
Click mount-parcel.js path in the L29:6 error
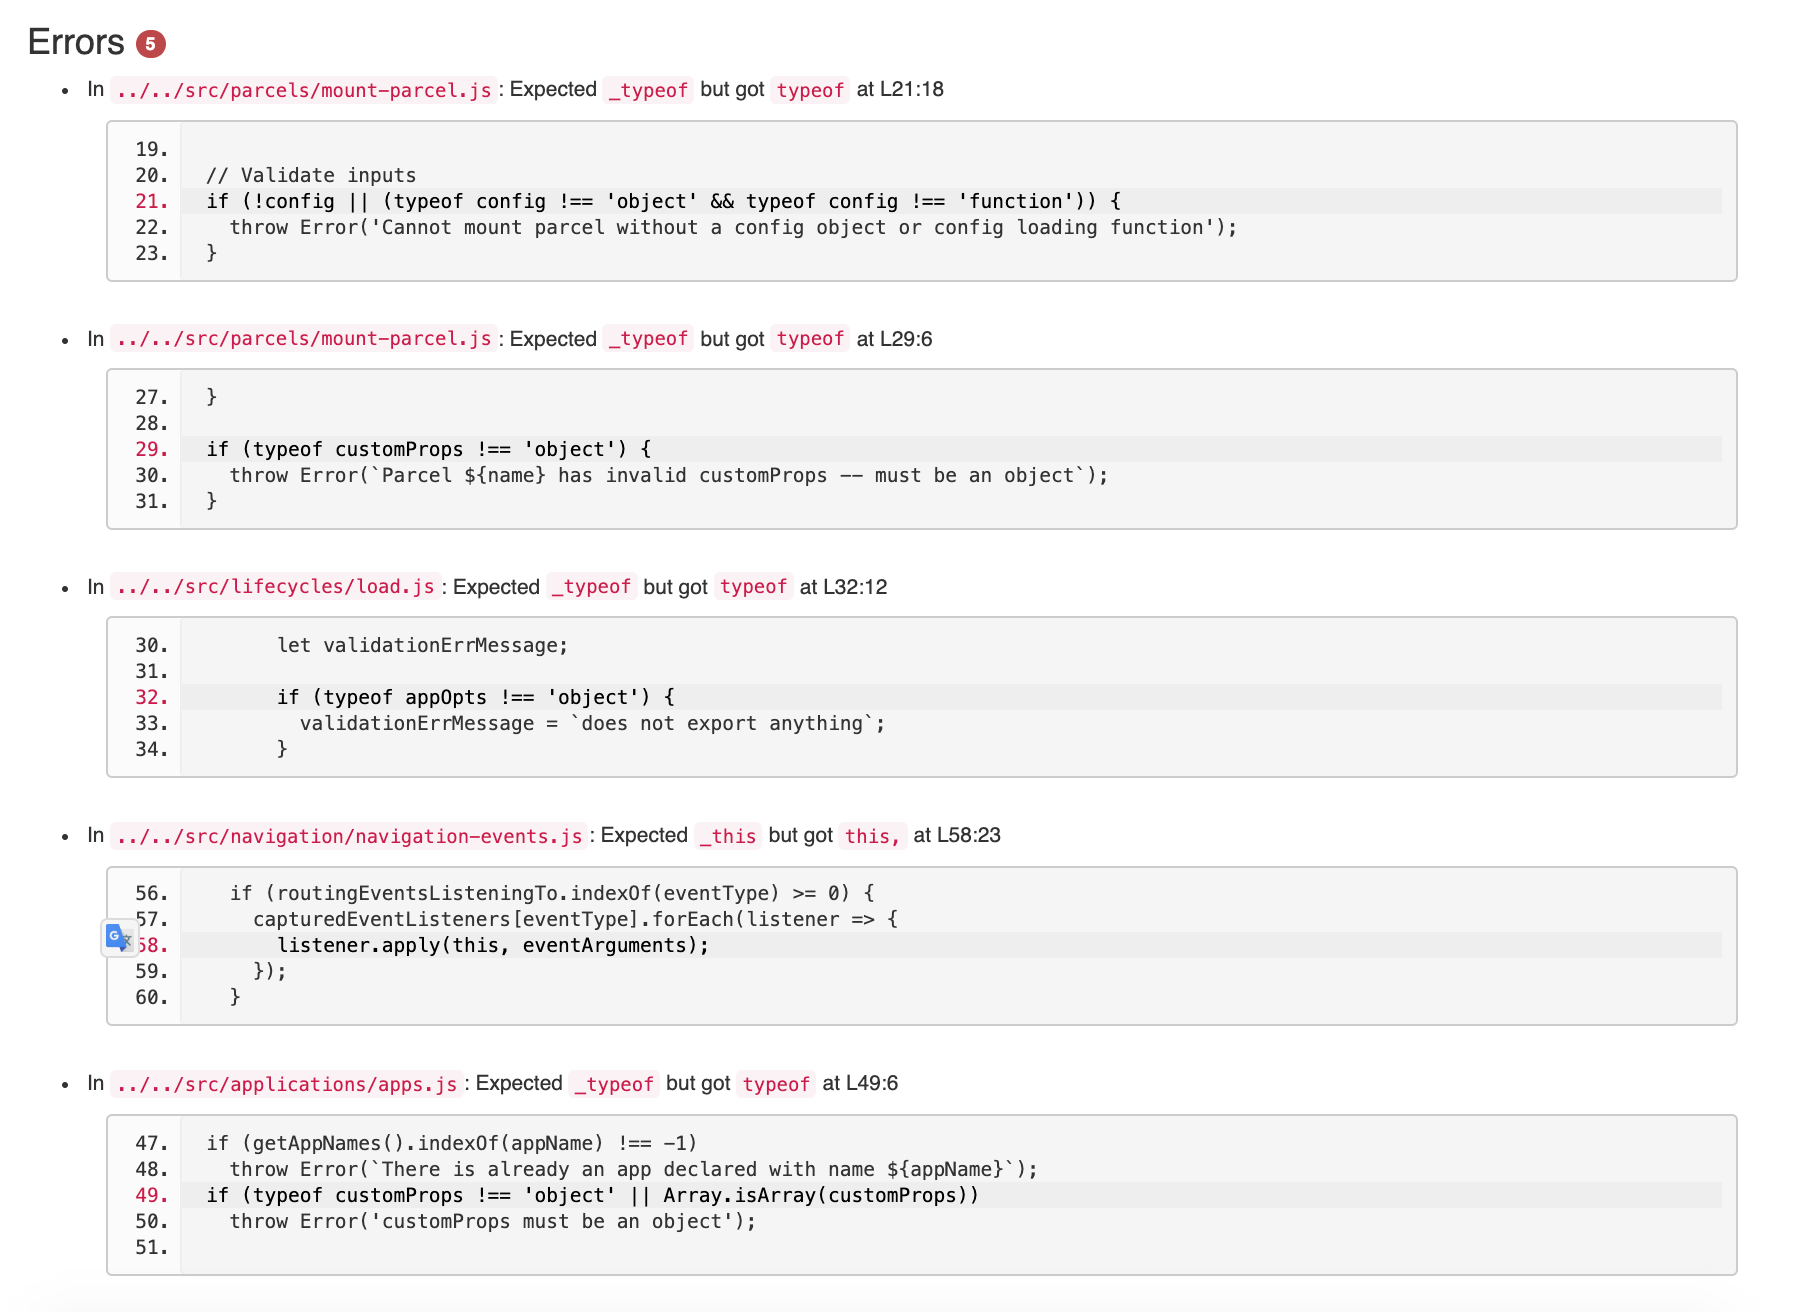(304, 339)
